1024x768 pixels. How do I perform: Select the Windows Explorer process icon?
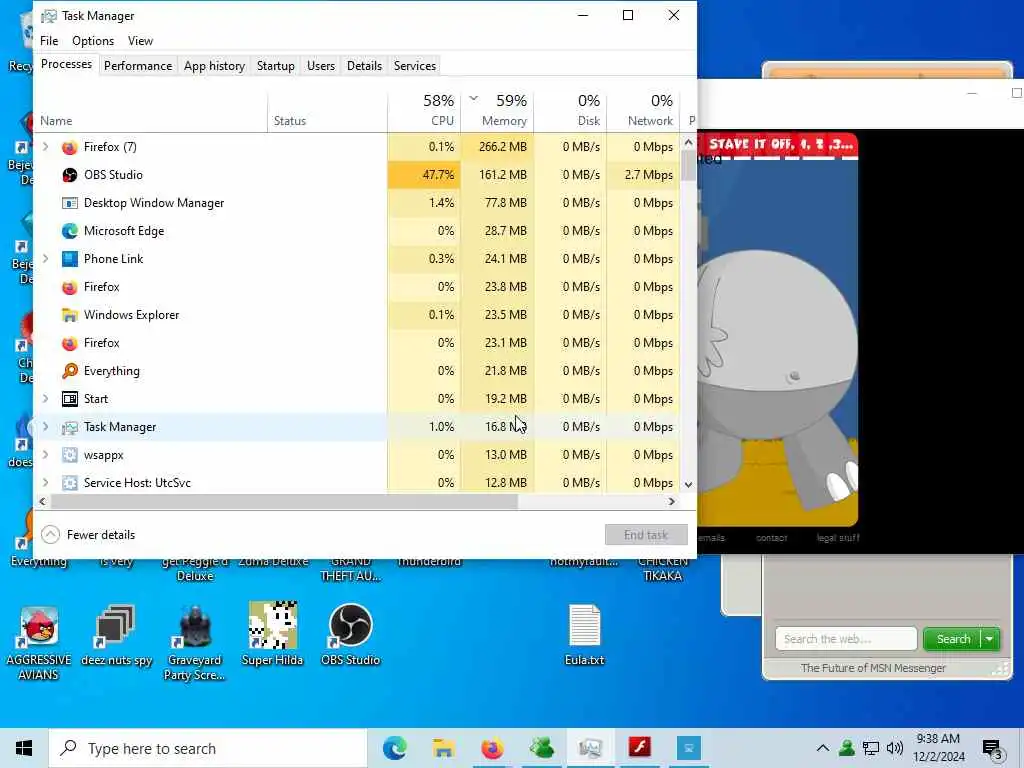[x=70, y=315]
